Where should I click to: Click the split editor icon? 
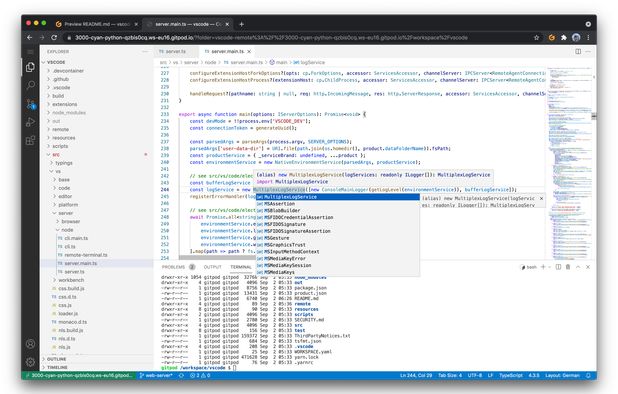pyautogui.click(x=578, y=52)
